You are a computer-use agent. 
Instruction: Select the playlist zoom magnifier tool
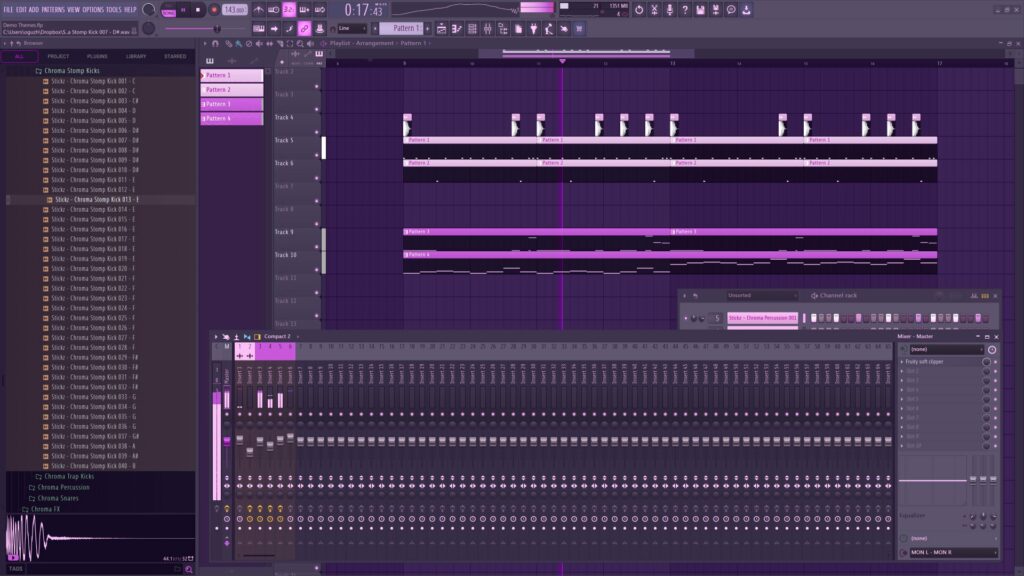point(300,44)
